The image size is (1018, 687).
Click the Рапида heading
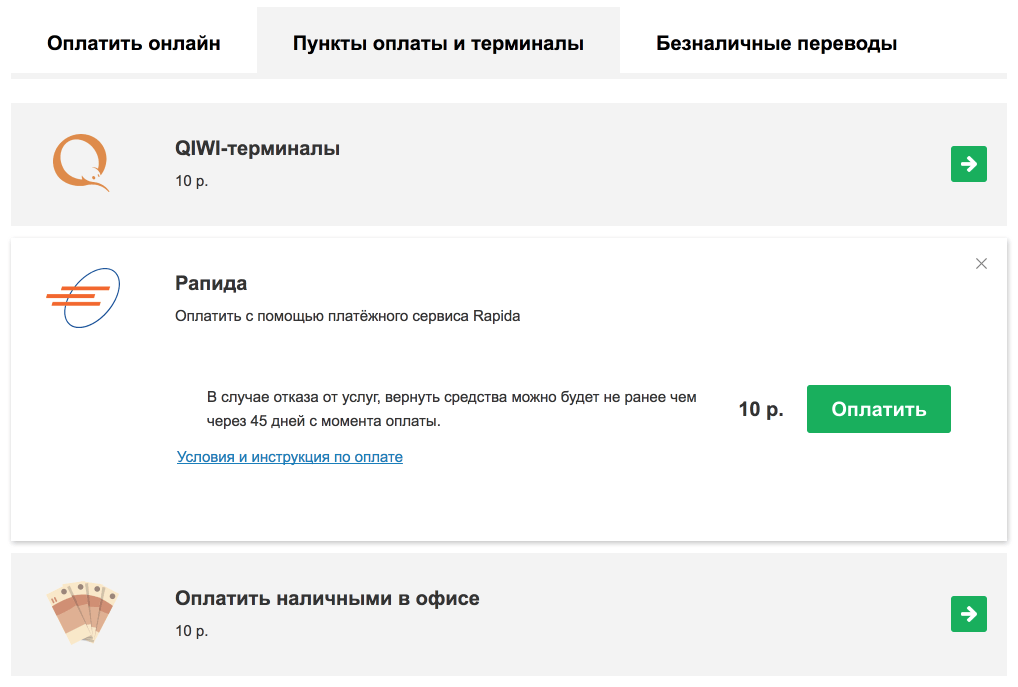pos(211,283)
